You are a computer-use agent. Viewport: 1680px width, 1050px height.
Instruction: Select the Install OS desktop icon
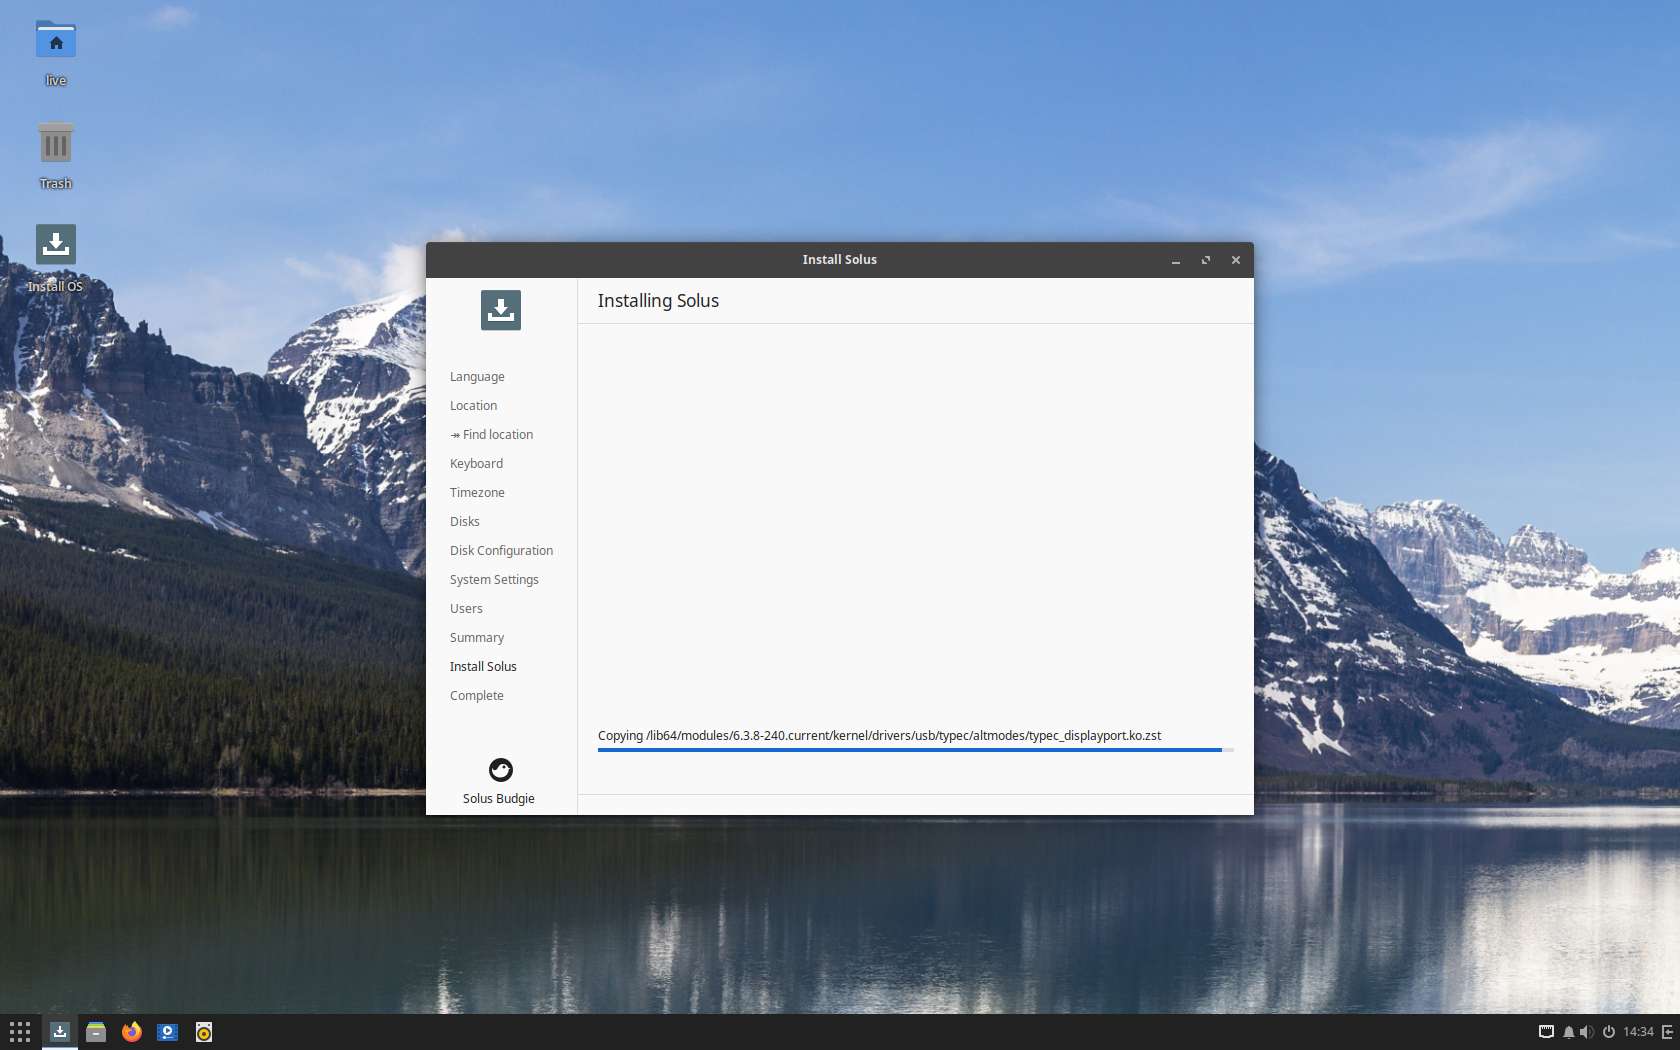click(x=56, y=245)
